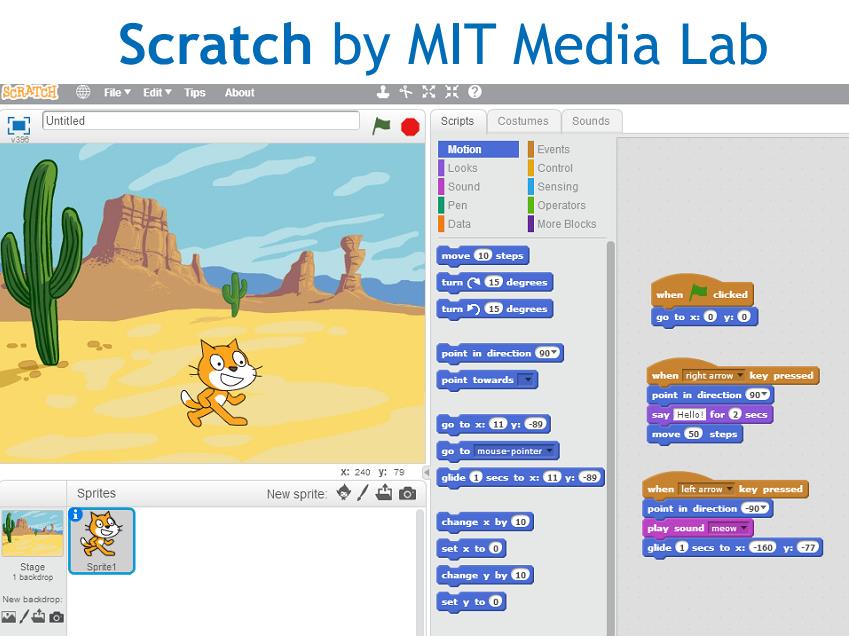The width and height of the screenshot is (849, 637).
Task: Open the play sound meow dropdown
Action: point(744,528)
